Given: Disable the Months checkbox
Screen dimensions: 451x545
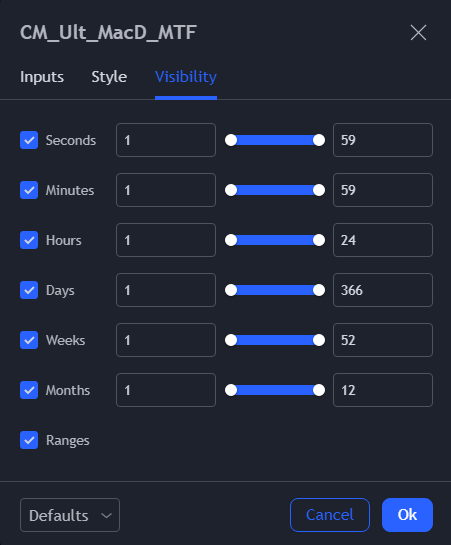Looking at the screenshot, I should tap(29, 390).
